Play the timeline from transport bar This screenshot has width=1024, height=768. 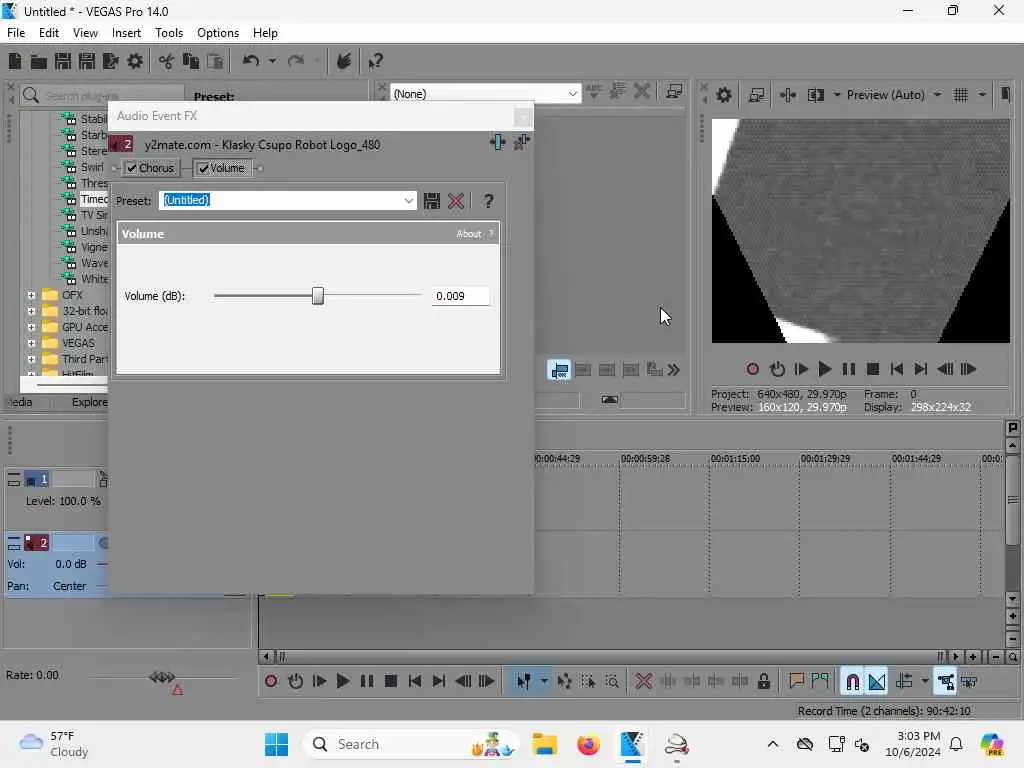343,682
